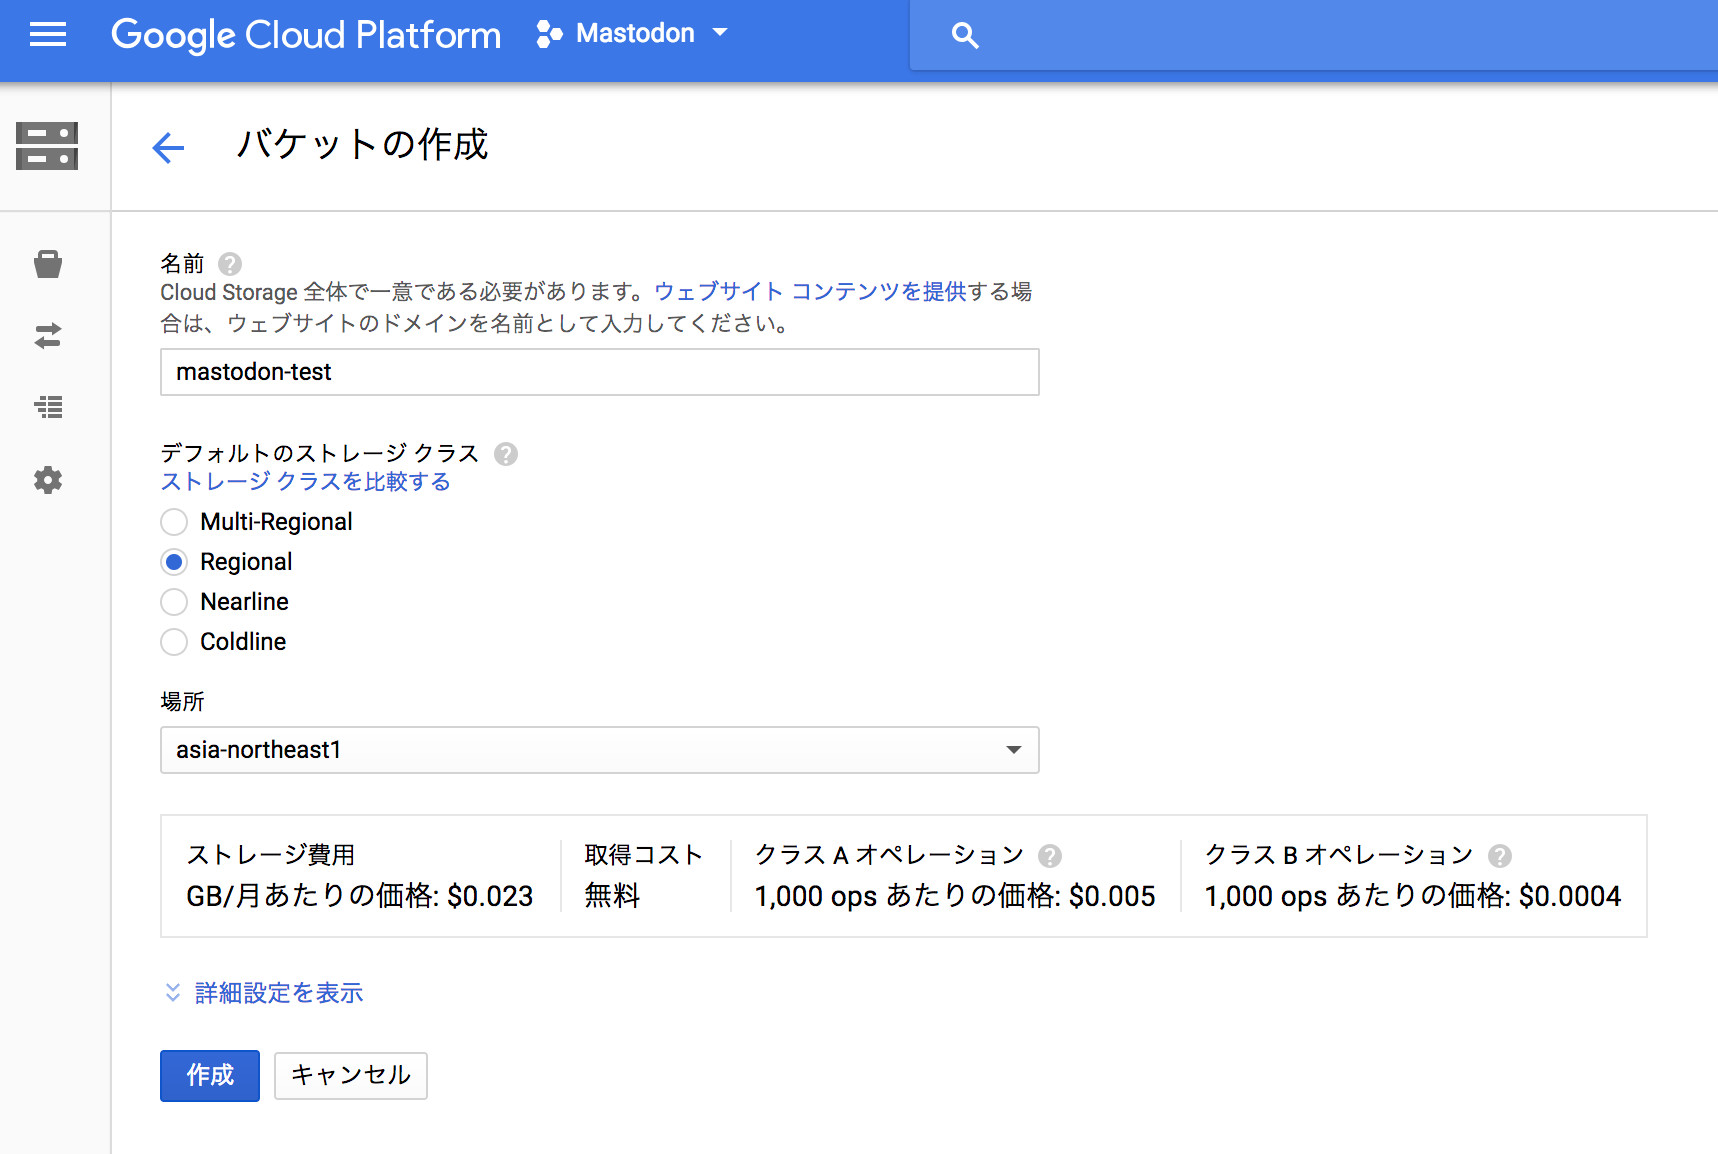1718x1154 pixels.
Task: Open the hamburger navigation menu
Action: tap(47, 35)
